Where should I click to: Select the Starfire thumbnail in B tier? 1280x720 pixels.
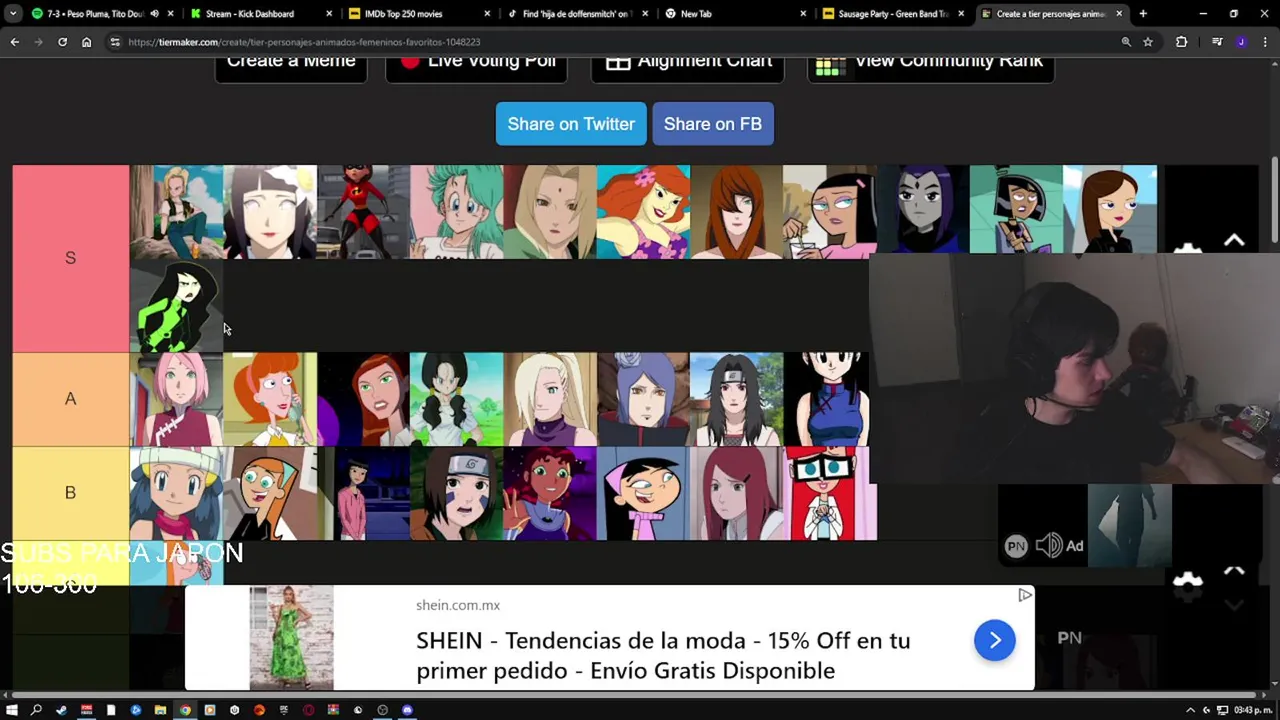pyautogui.click(x=550, y=493)
